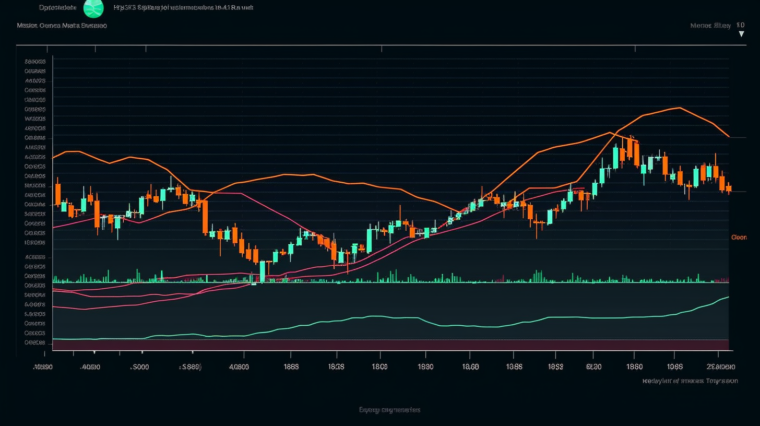760x426 pixels.
Task: Click the first orange candlestick at chart's left edge
Action: coord(58,192)
